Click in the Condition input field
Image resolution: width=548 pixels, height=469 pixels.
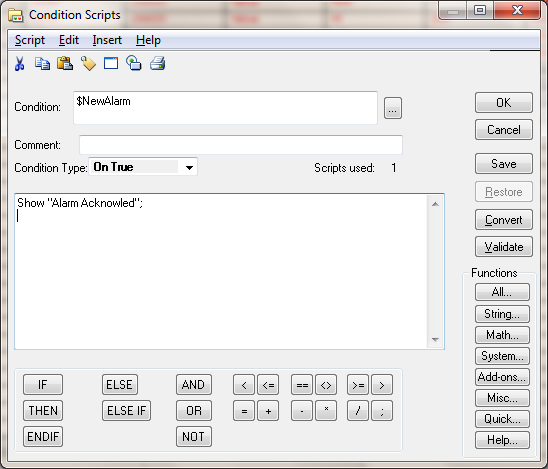225,108
